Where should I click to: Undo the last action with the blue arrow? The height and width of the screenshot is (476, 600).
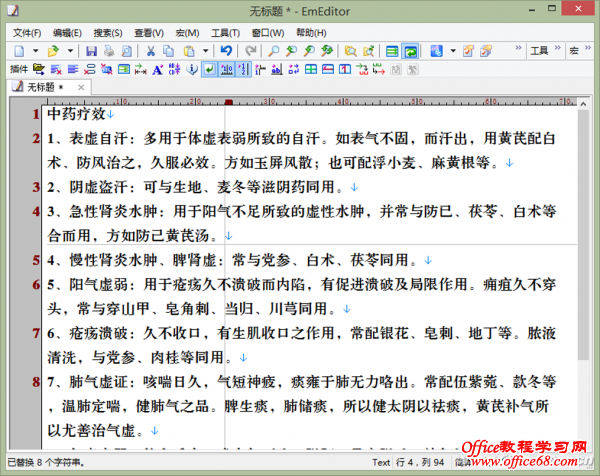click(227, 51)
